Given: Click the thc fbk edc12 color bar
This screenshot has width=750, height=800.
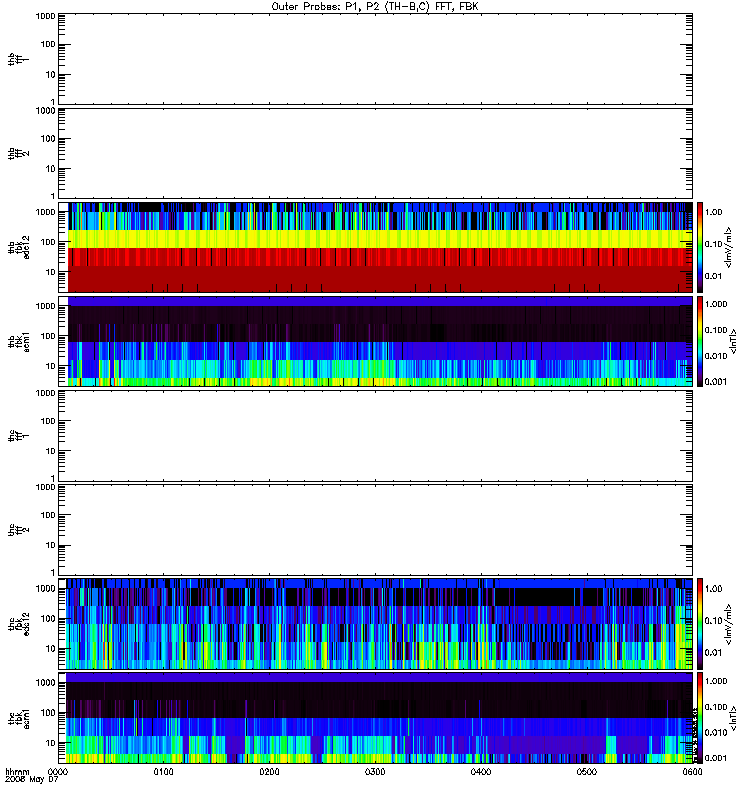Looking at the screenshot, I should (700, 624).
